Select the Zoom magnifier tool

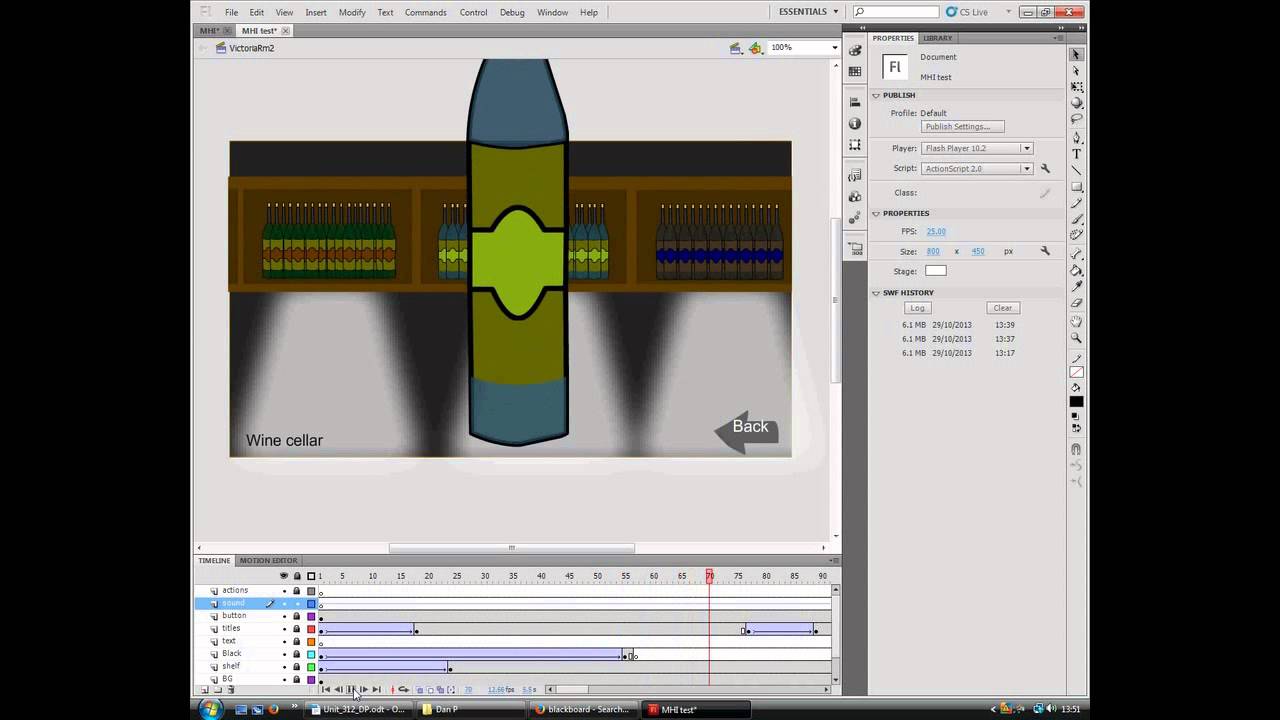[x=1076, y=338]
